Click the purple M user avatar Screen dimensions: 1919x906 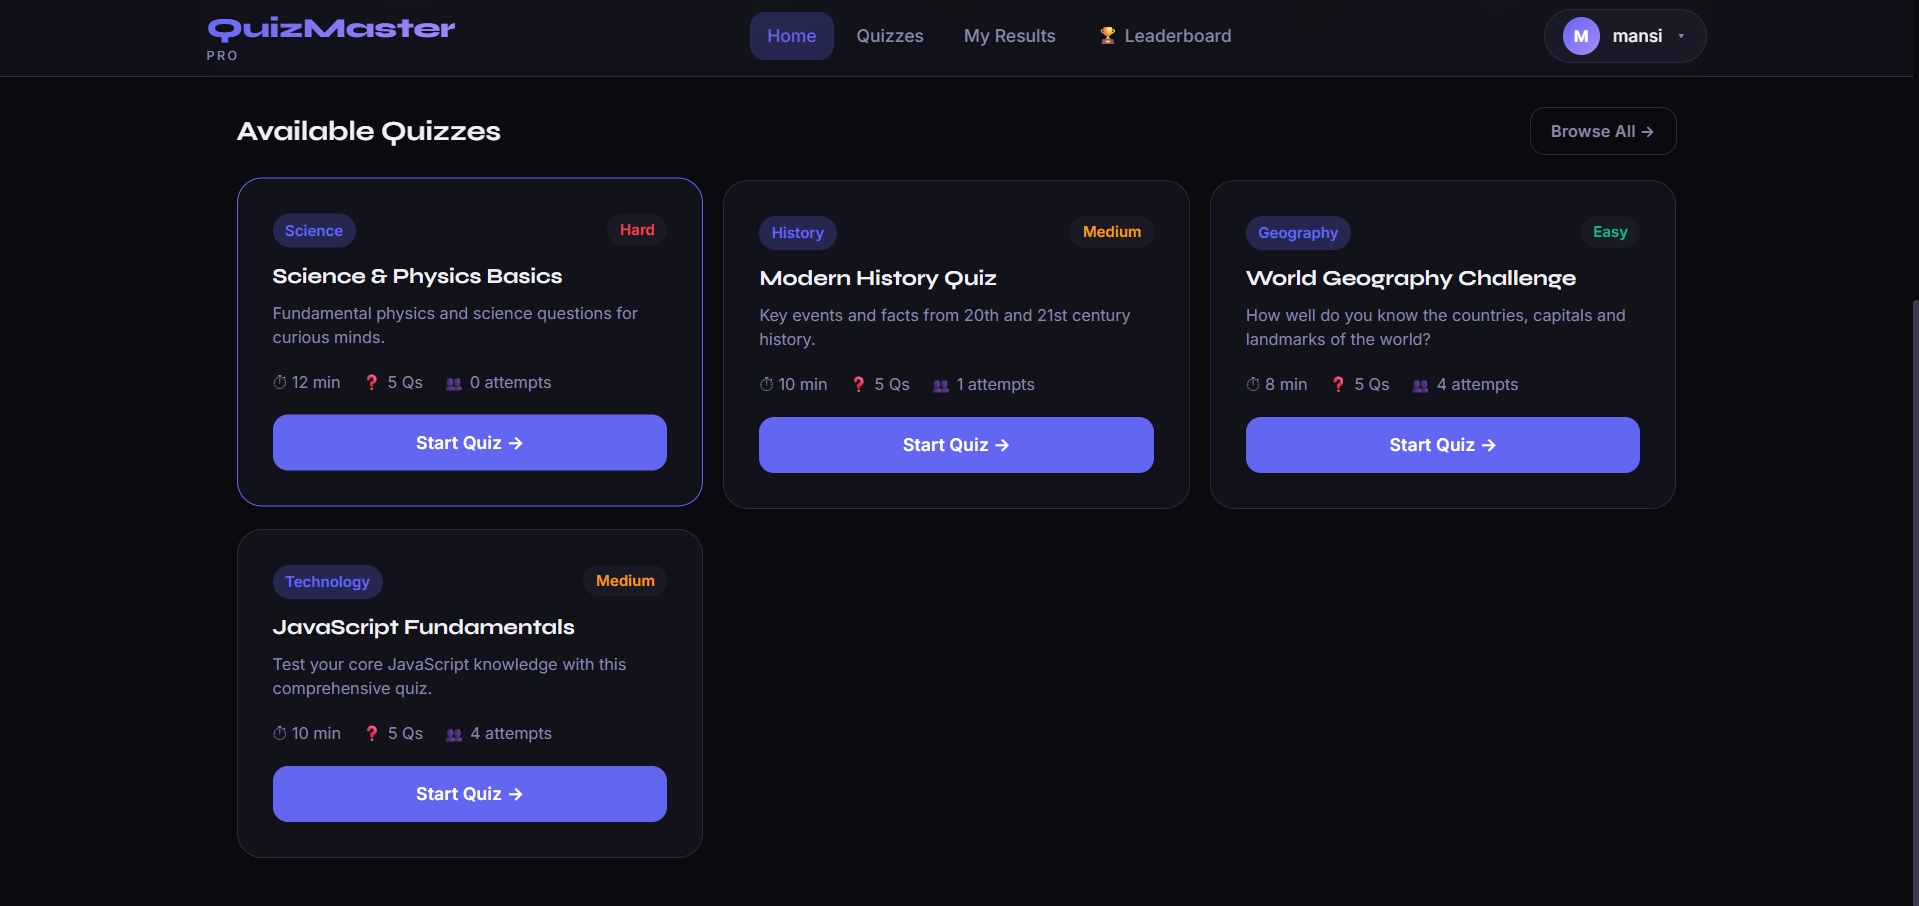pos(1581,36)
